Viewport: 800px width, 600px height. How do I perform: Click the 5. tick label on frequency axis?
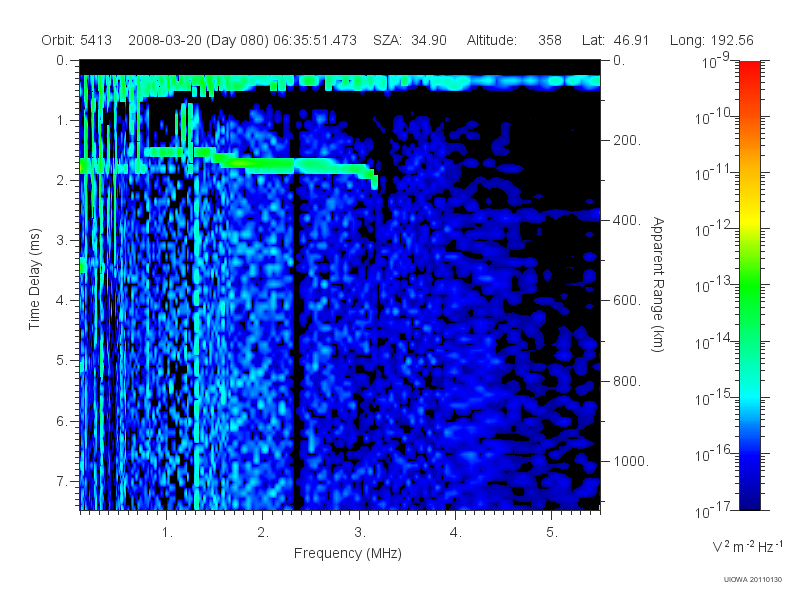coord(552,533)
